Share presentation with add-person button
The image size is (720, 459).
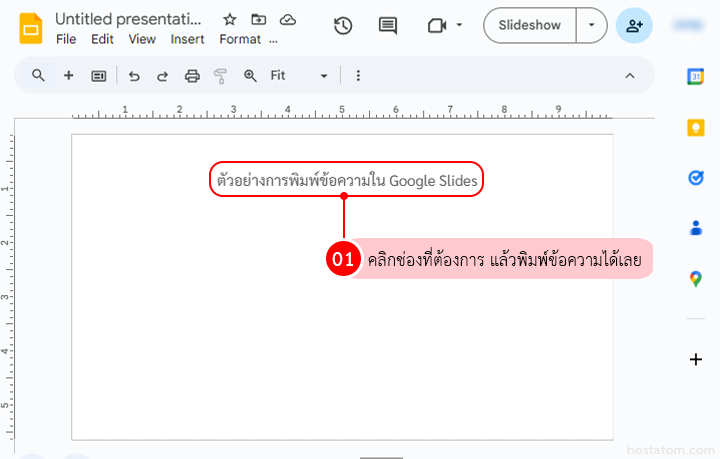click(634, 25)
